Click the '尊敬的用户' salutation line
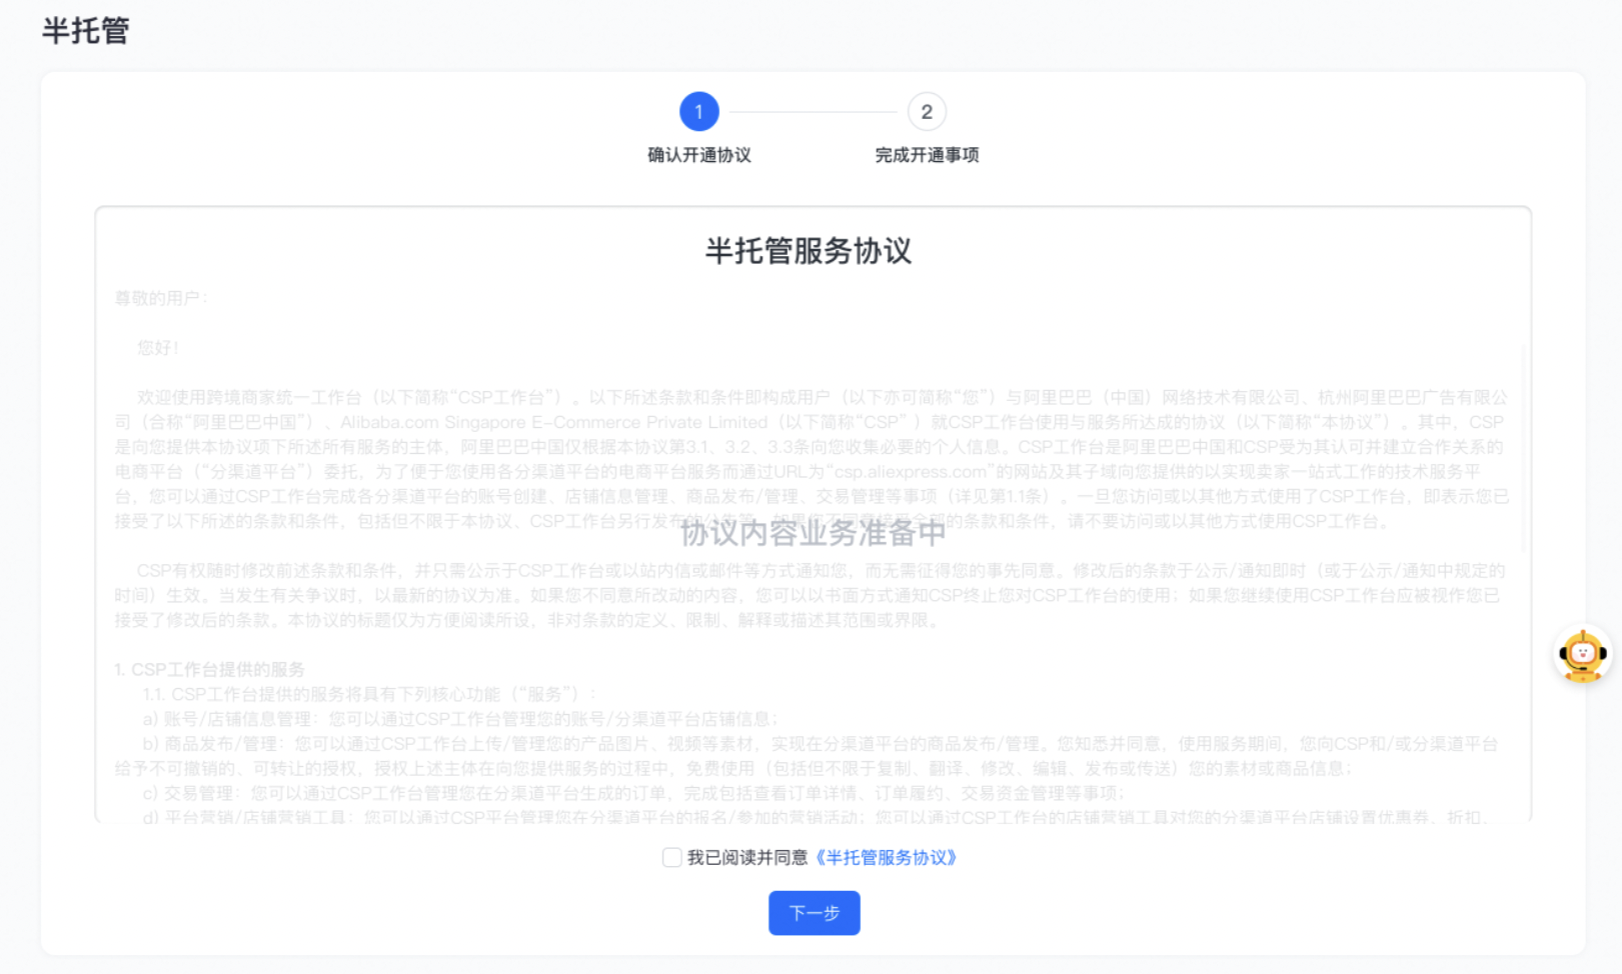The width and height of the screenshot is (1622, 974). click(161, 298)
